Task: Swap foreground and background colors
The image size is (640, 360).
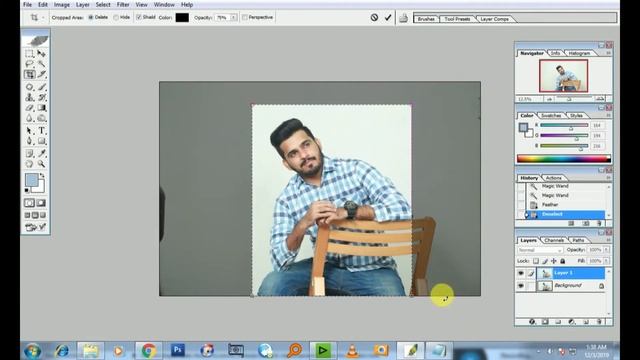Action: (x=42, y=176)
